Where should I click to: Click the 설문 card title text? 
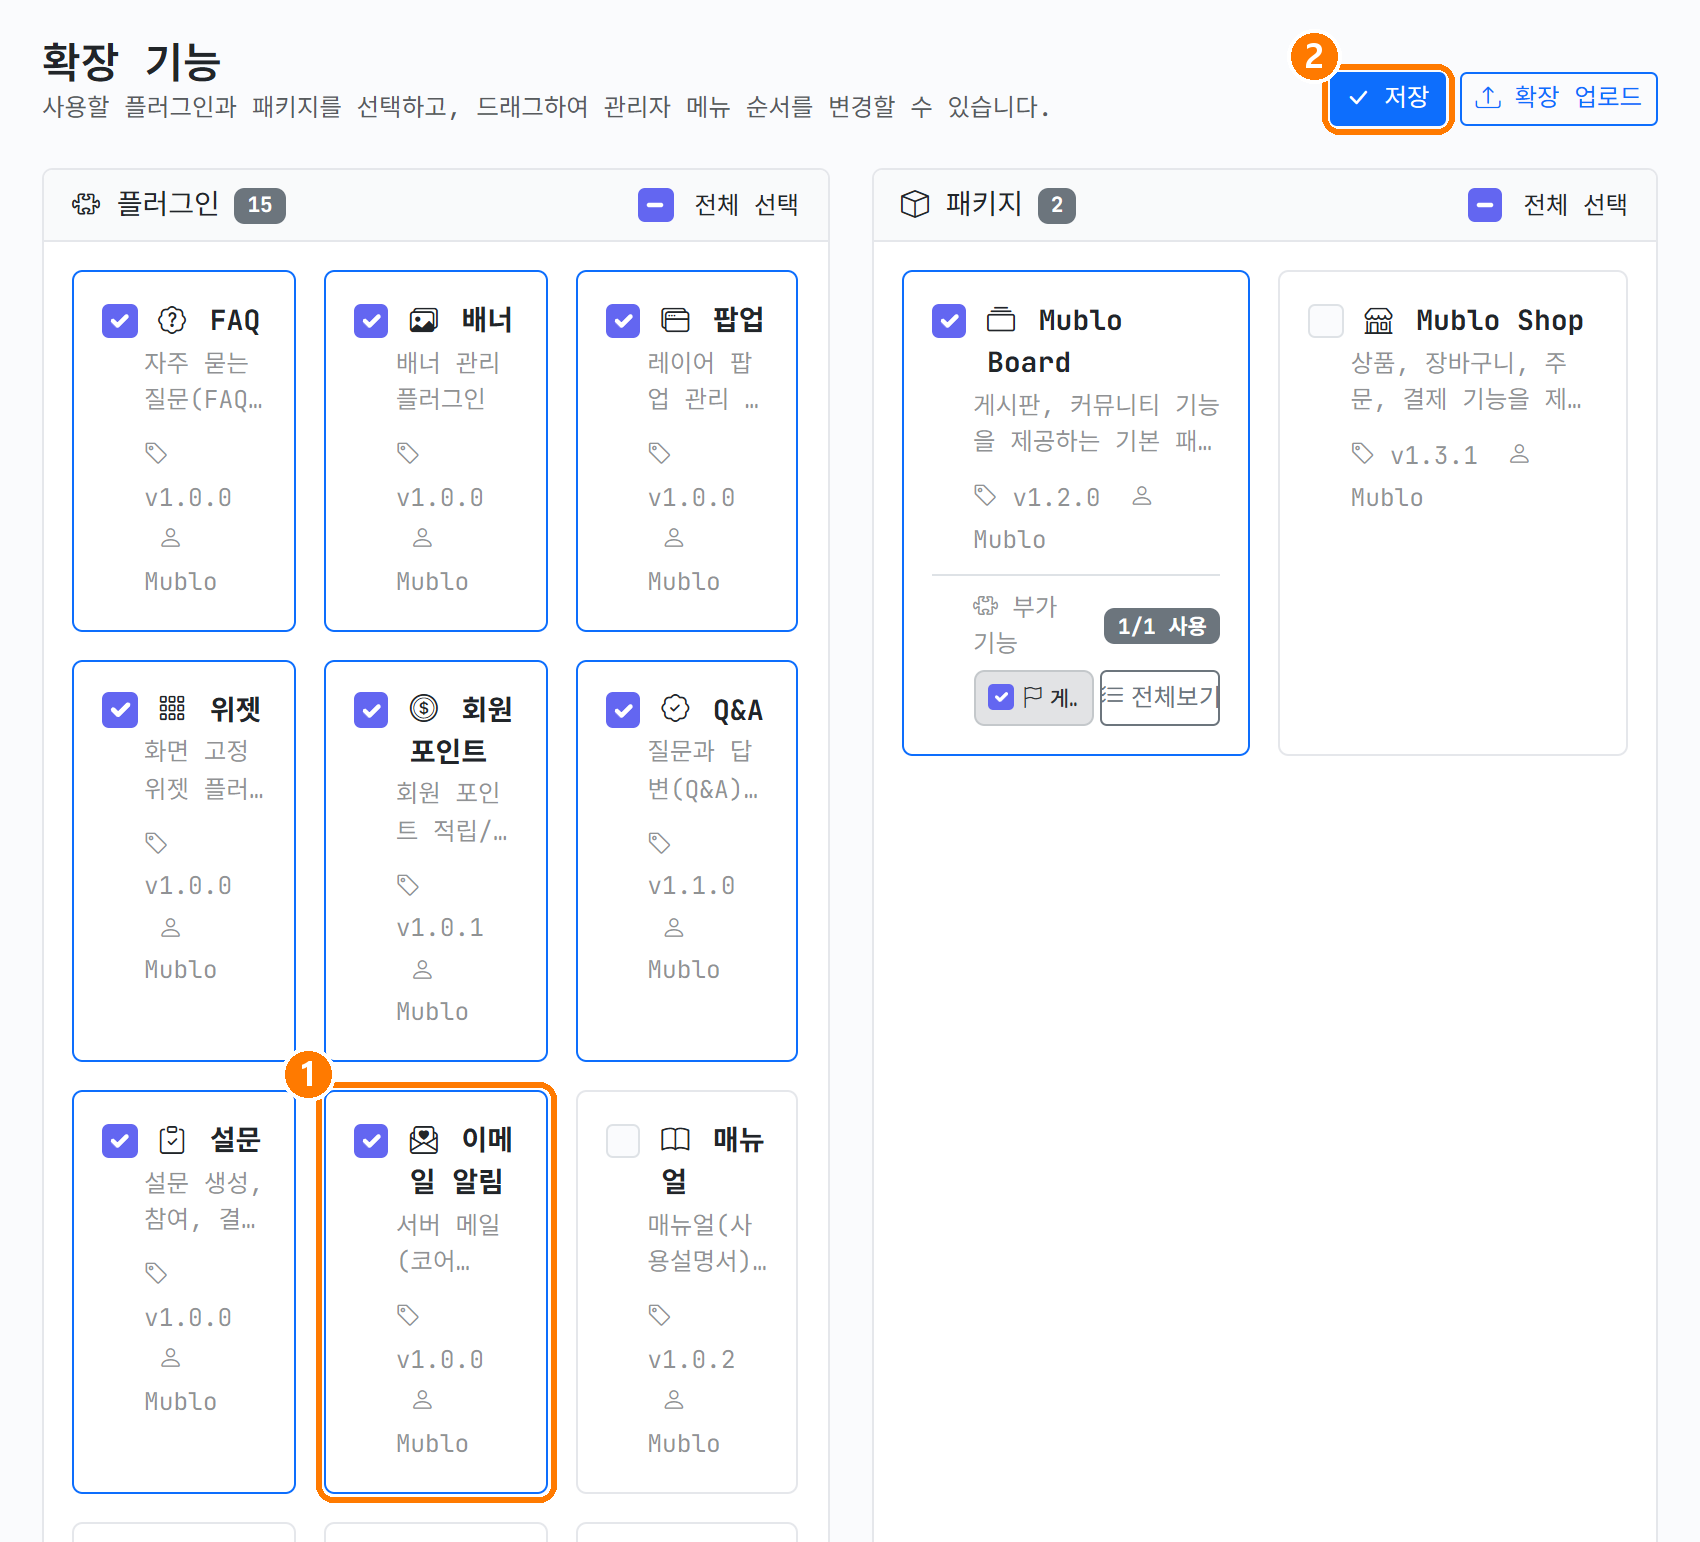(x=235, y=1140)
